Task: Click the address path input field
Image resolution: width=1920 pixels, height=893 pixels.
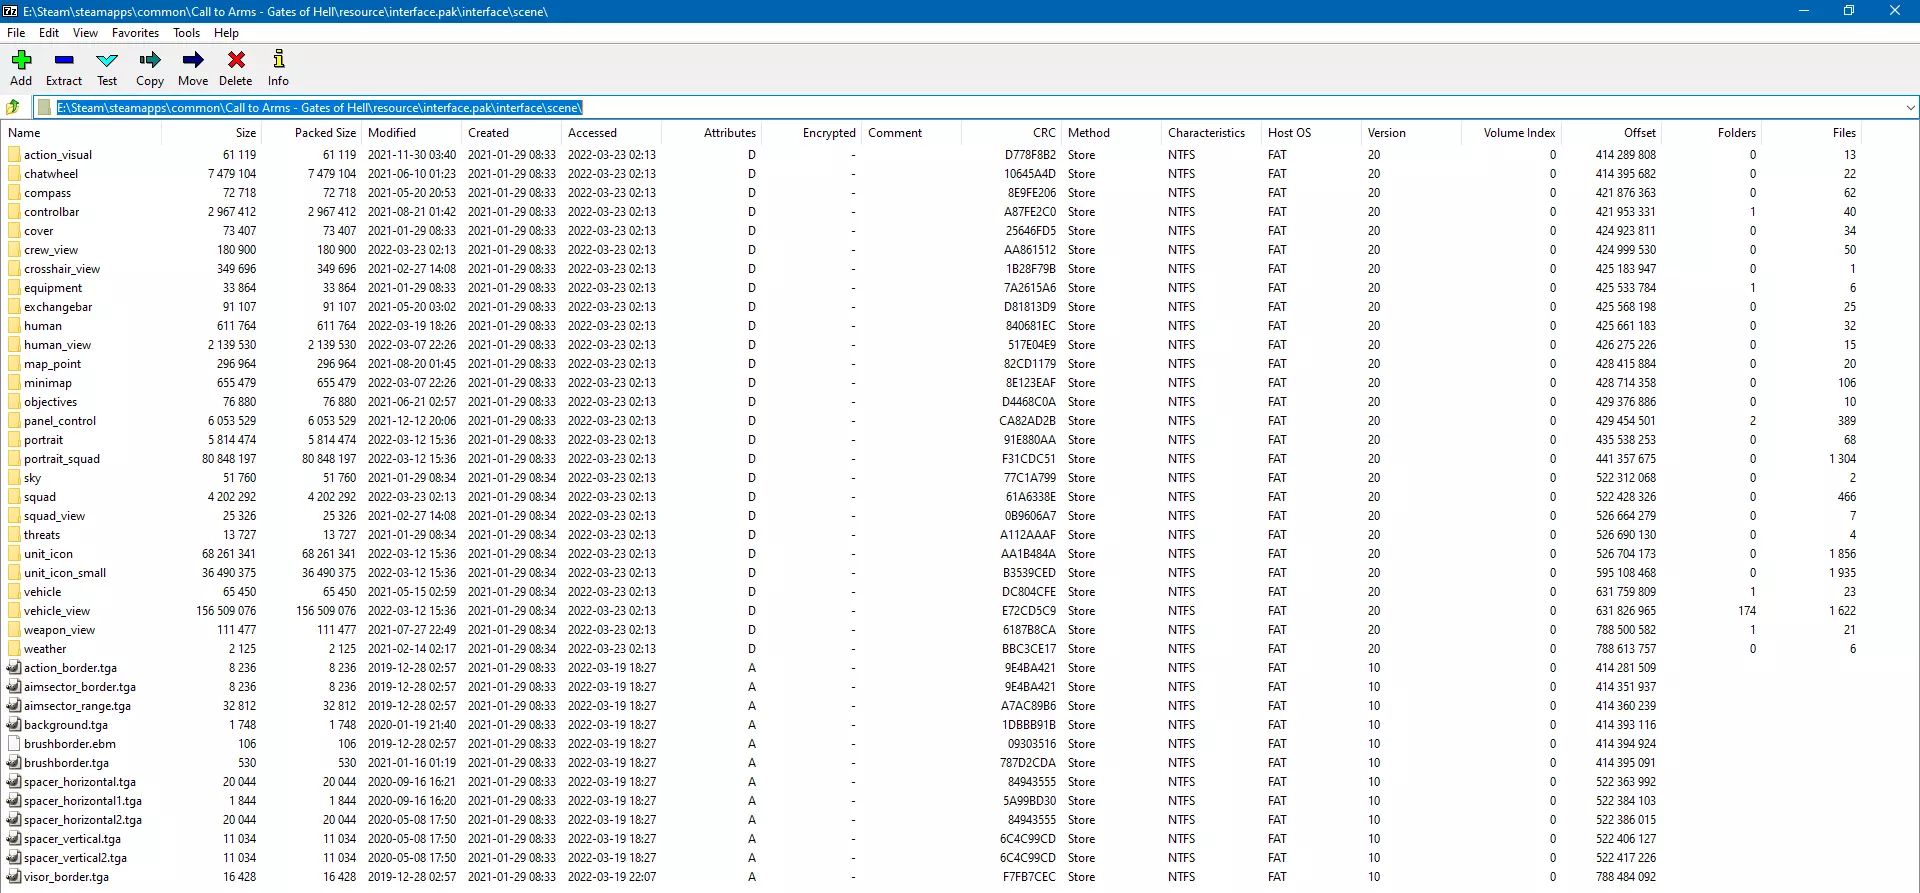Action: pos(968,107)
